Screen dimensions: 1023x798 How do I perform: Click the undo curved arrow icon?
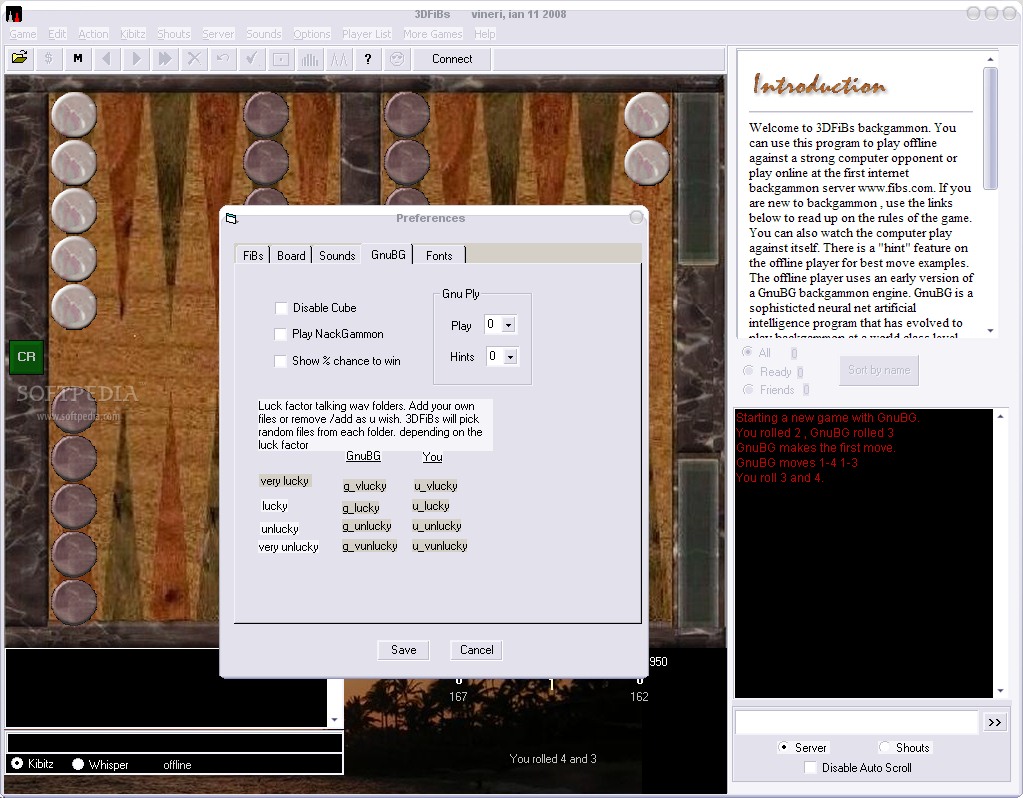222,59
